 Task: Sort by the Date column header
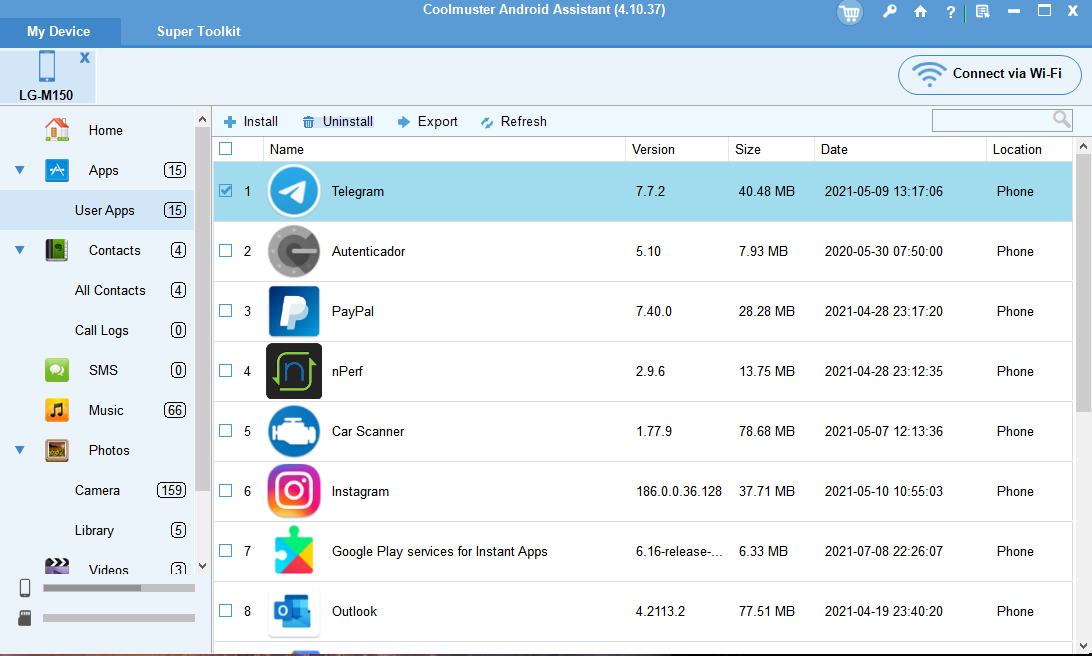click(x=900, y=149)
